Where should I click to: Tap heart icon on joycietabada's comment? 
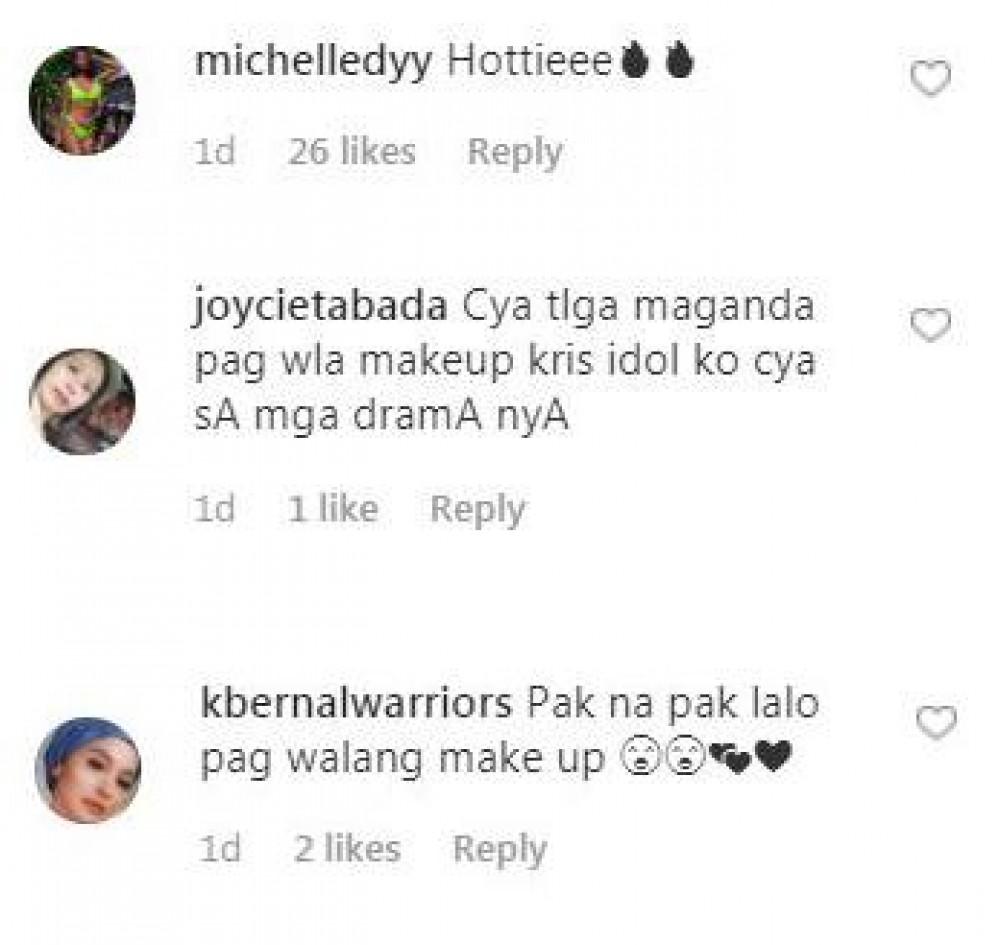(930, 325)
